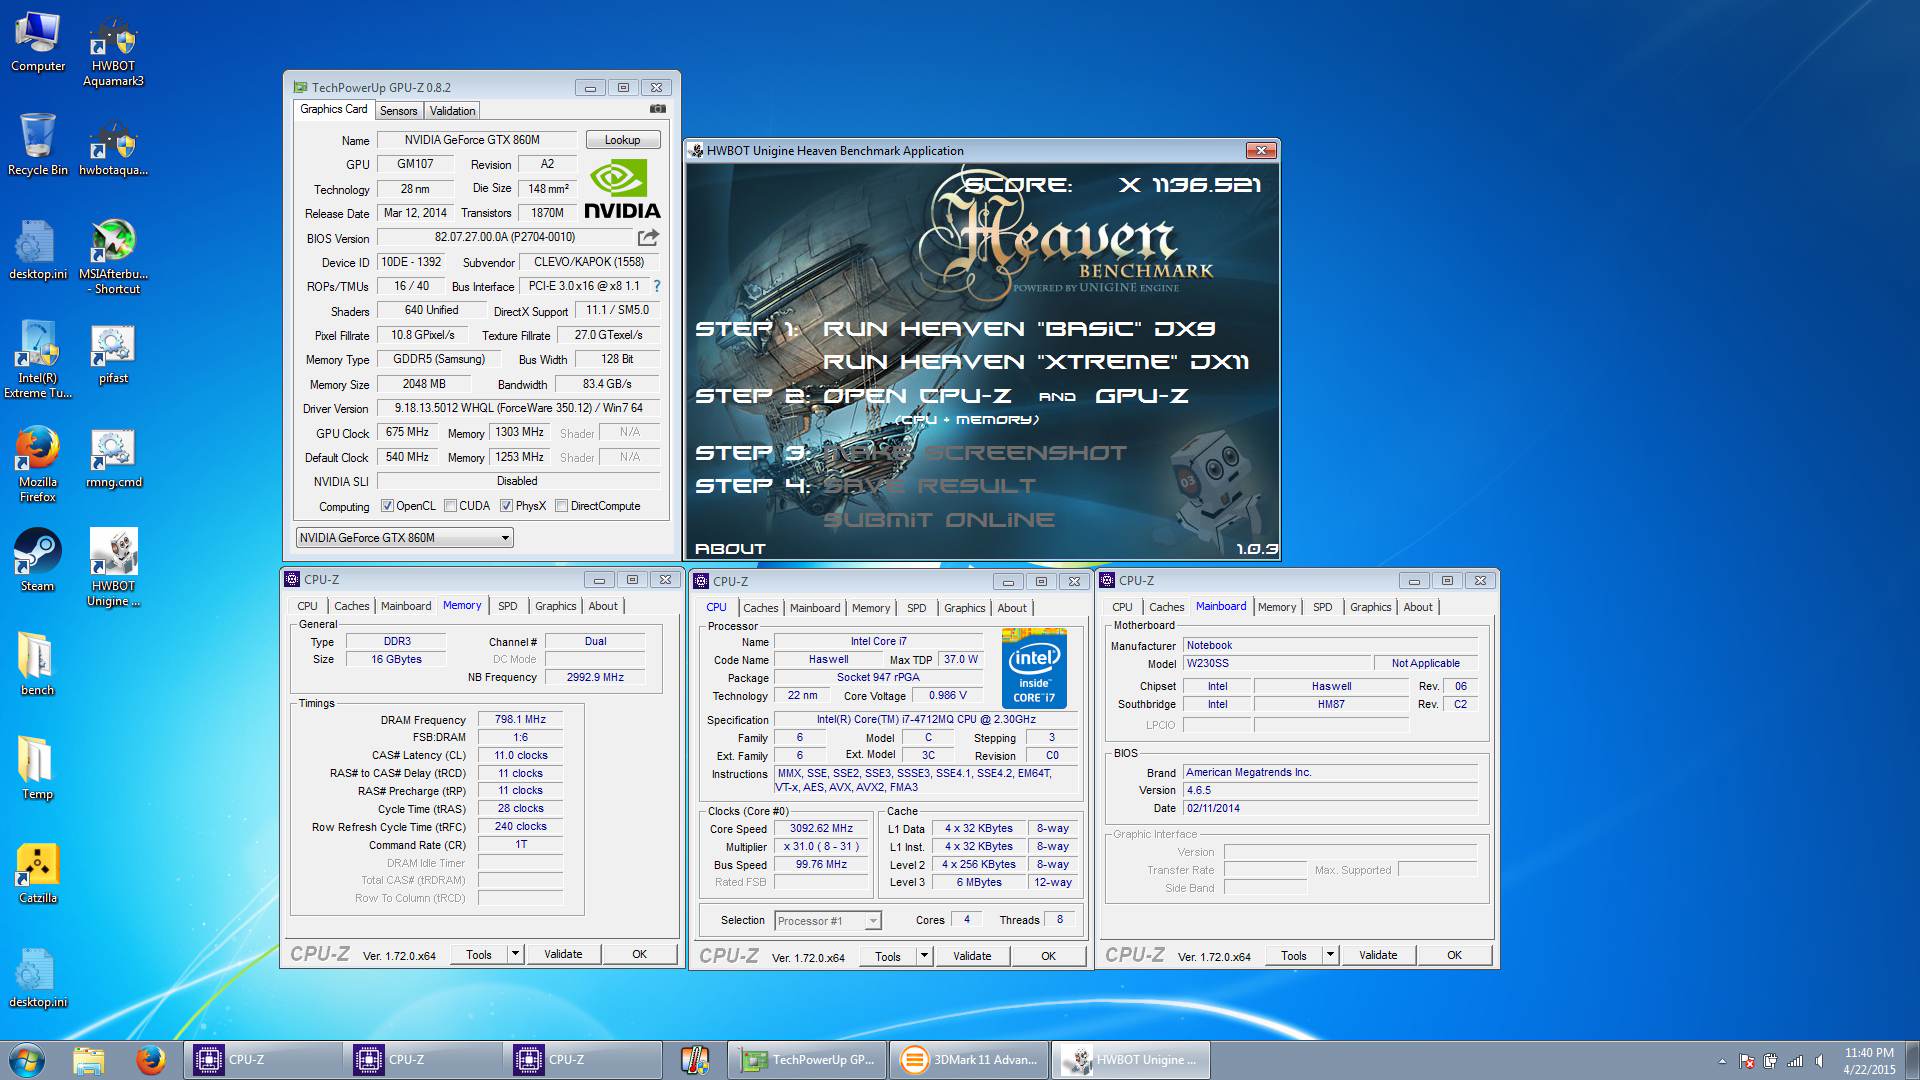
Task: Click RUN HEAVEN "XTREME" DX11
Action: [x=1036, y=362]
